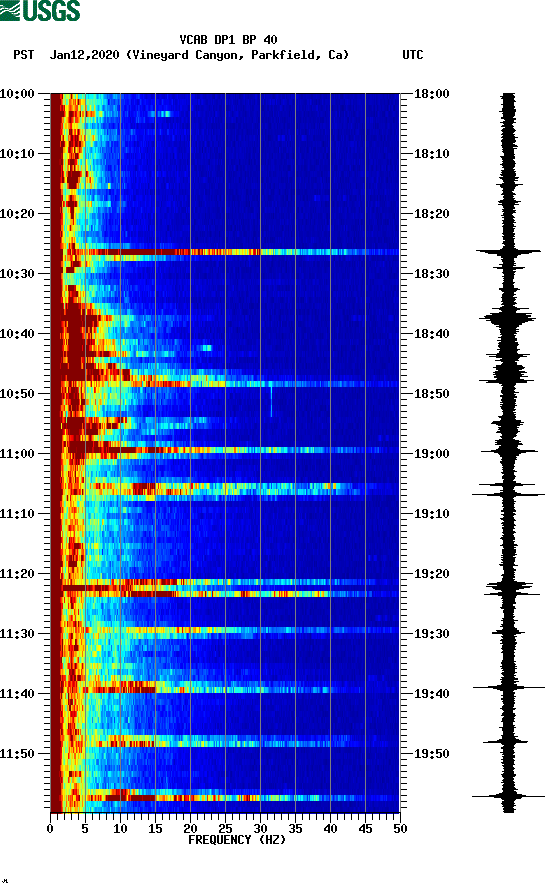552x892 pixels.
Task: Click the '10' frequency axis label
Action: click(120, 829)
